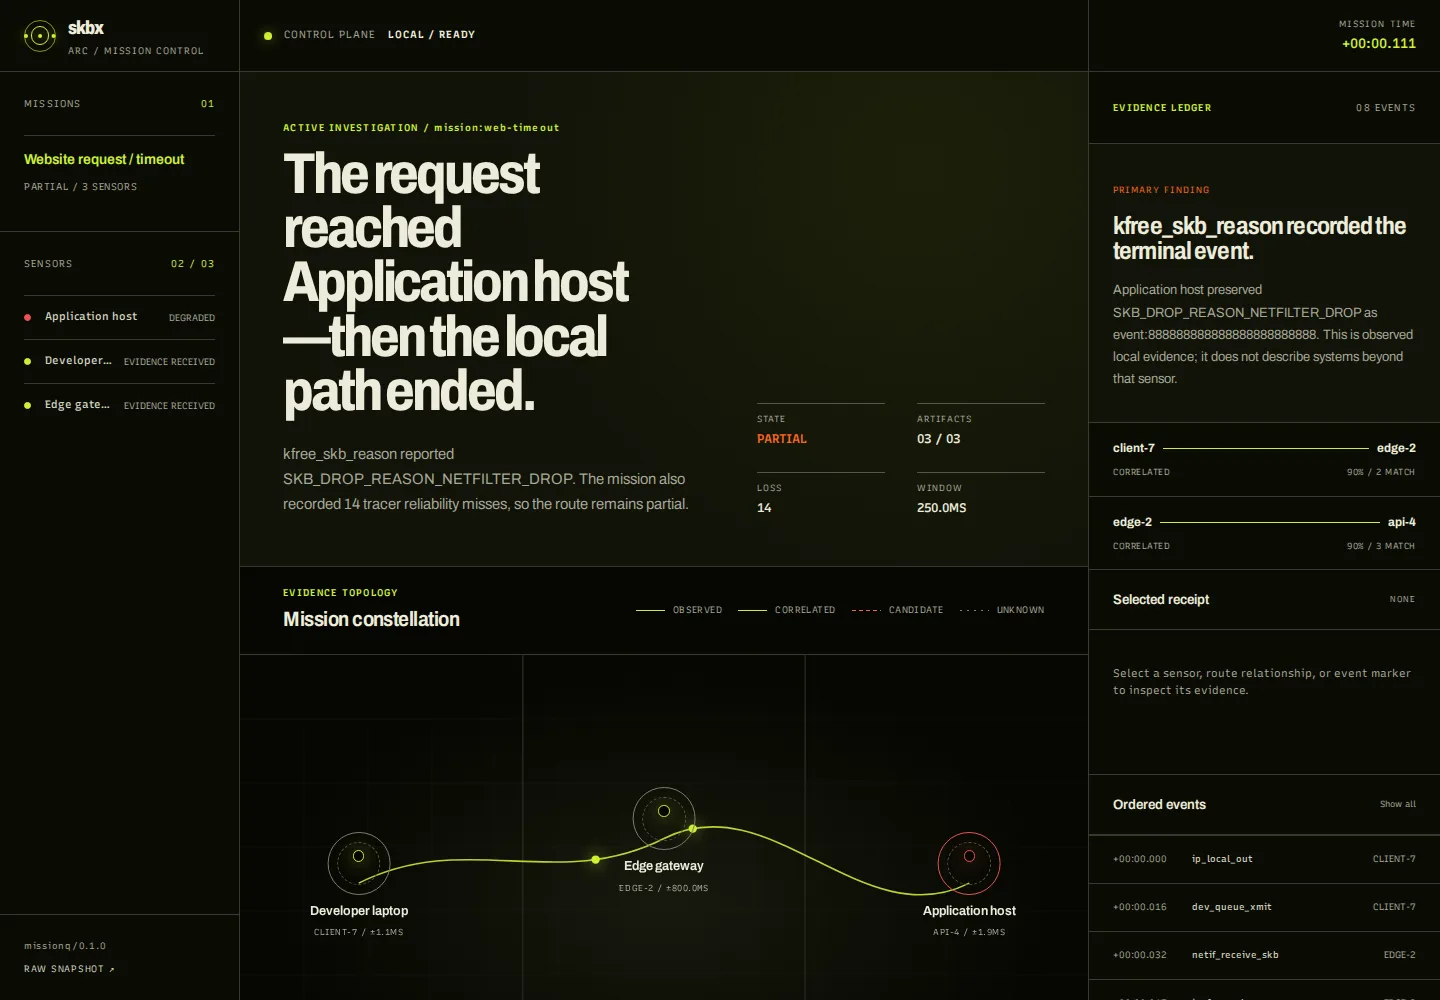1440x1000 pixels.
Task: Open the Raw Snapshot link
Action: [x=69, y=969]
